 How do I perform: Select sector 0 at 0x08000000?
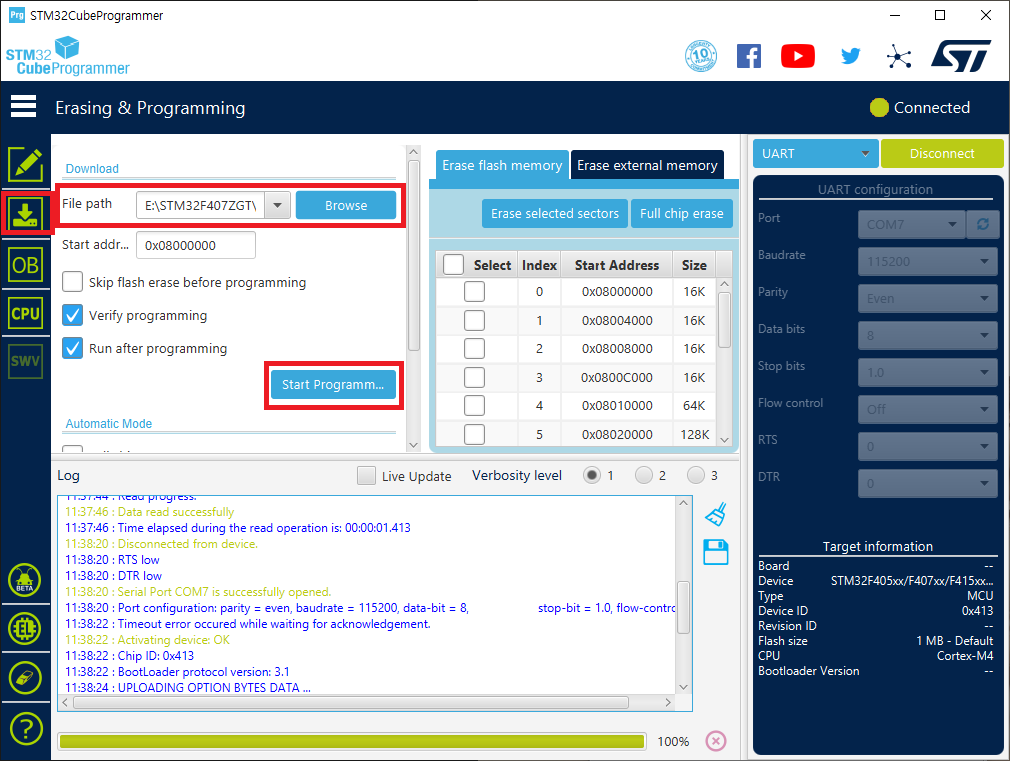click(x=474, y=291)
